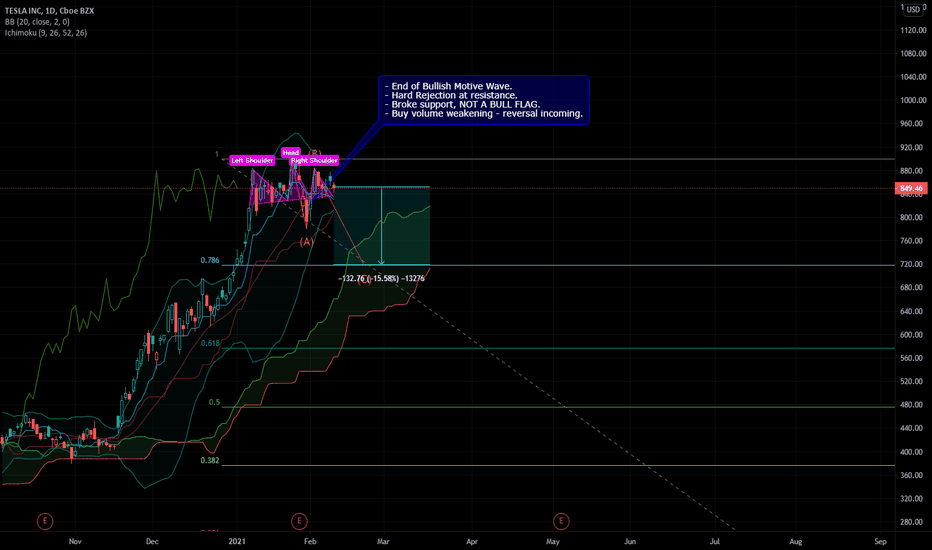932x550 pixels.
Task: Select the 'Head' pattern label
Action: pos(291,153)
